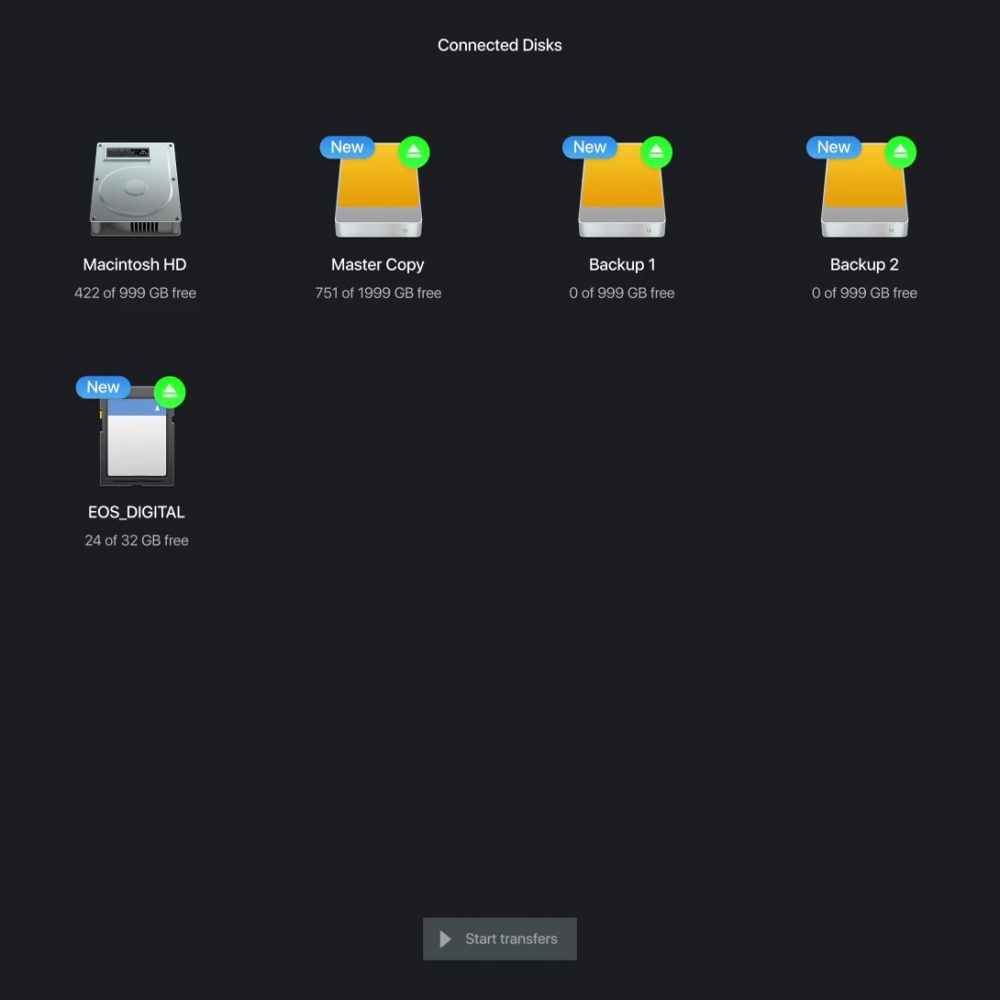This screenshot has height=1000, width=1000.
Task: Click '24 of 32 GB free' text
Action: pyautogui.click(x=136, y=540)
